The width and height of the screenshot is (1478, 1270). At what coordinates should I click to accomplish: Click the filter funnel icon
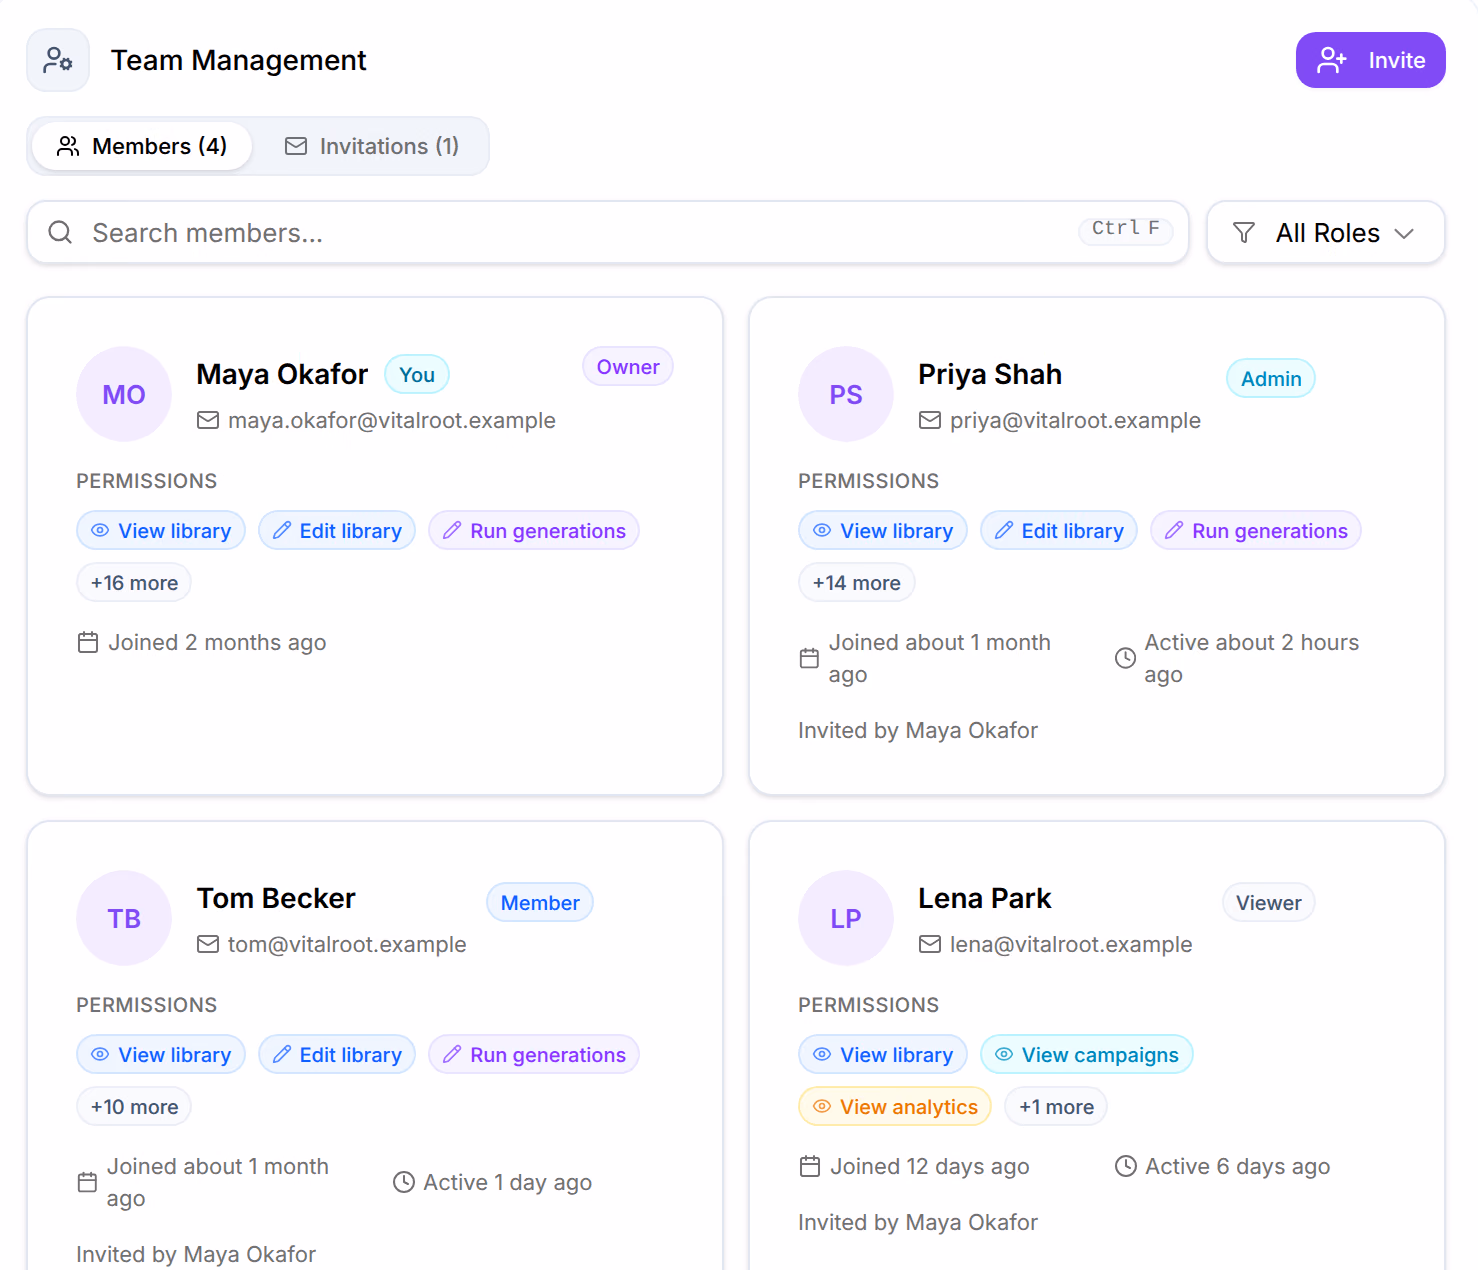pyautogui.click(x=1244, y=233)
